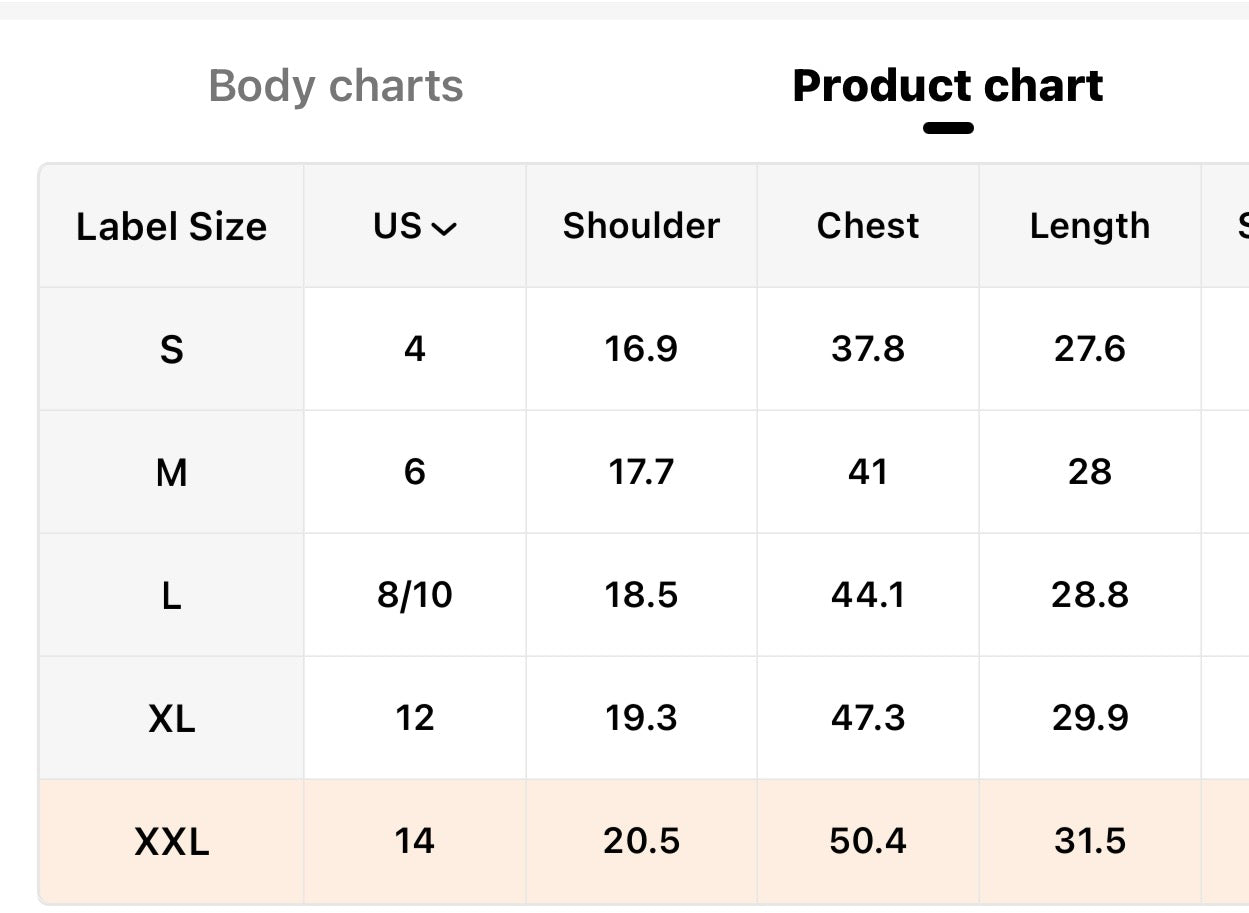Click the Shoulder column header
This screenshot has height=913, width=1249.
641,226
